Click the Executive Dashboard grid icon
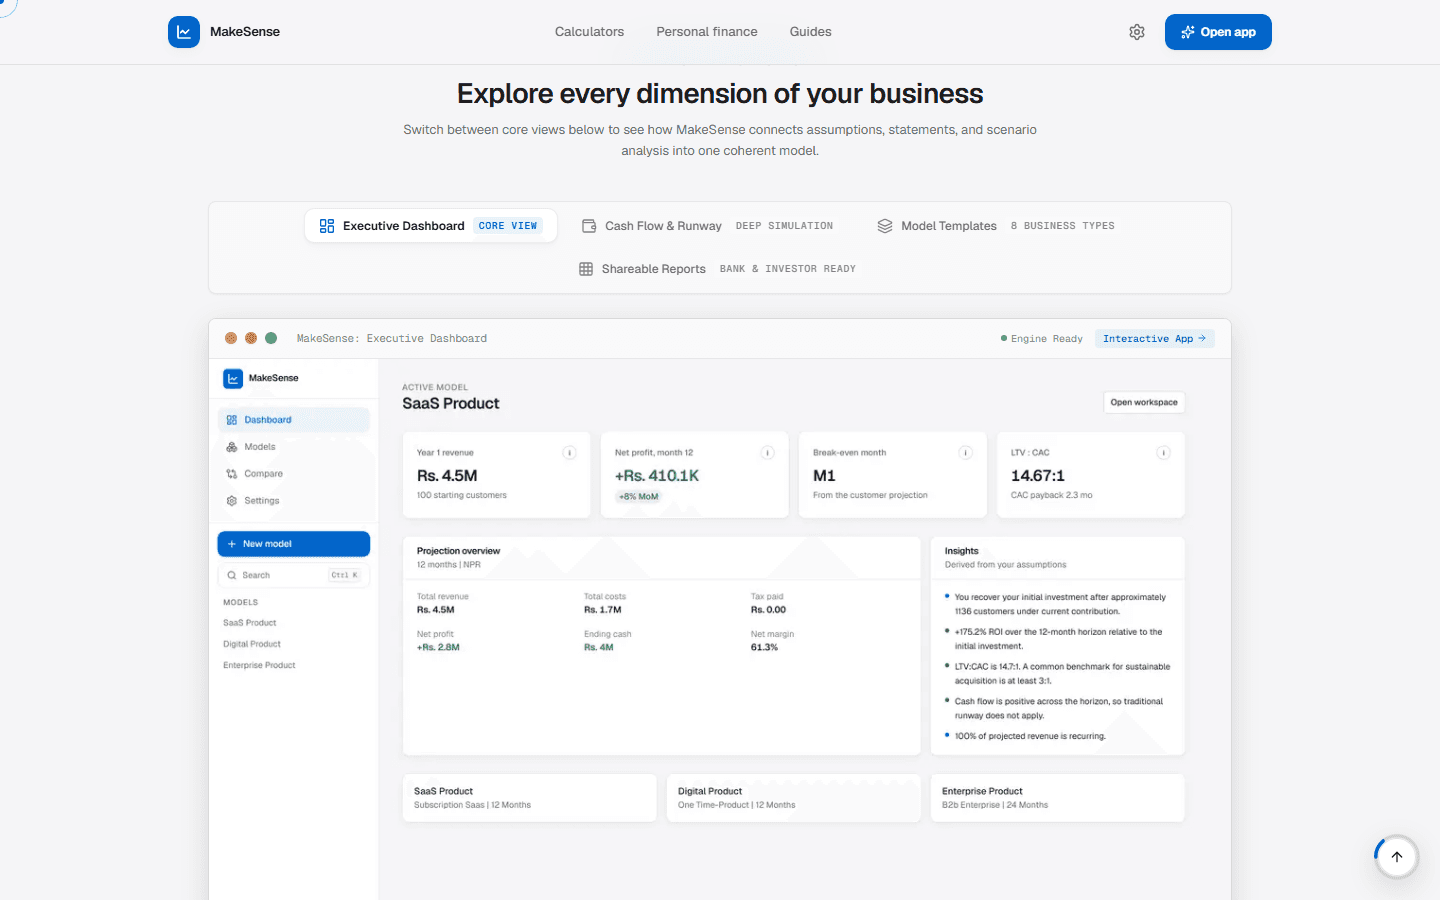This screenshot has height=900, width=1440. pyautogui.click(x=327, y=226)
